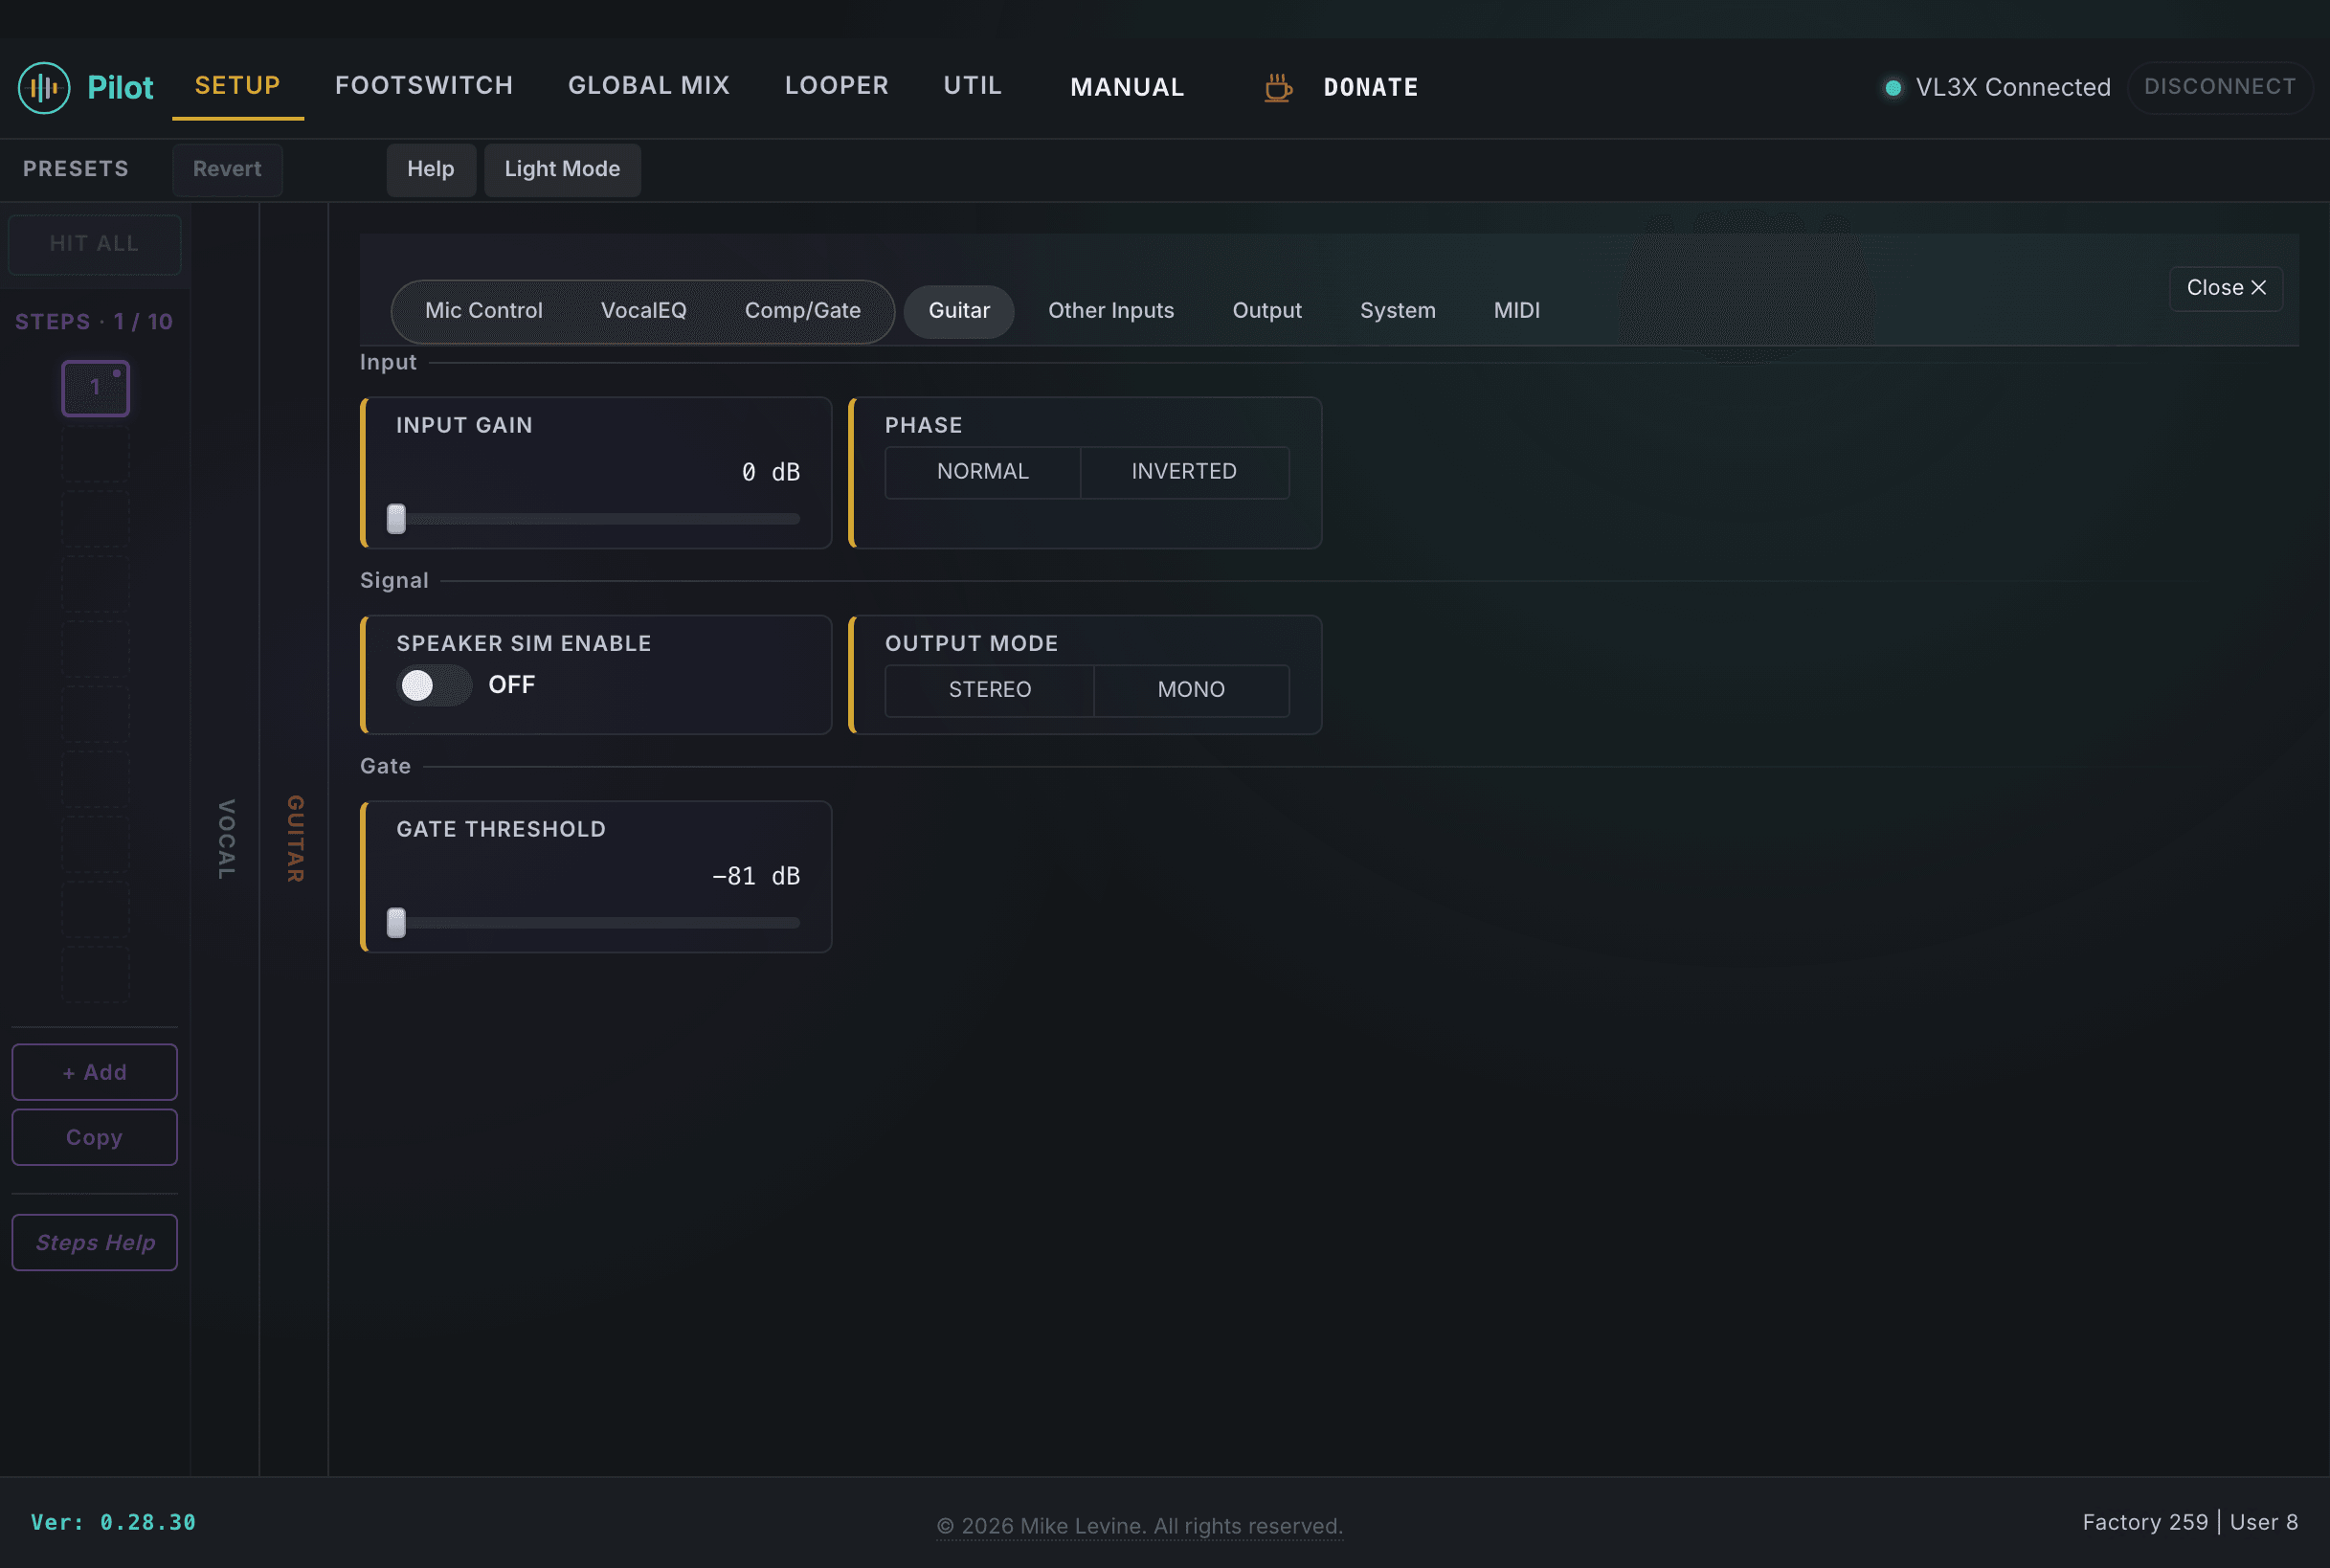Open the MANUAL link
This screenshot has height=1568, width=2330.
(1127, 88)
